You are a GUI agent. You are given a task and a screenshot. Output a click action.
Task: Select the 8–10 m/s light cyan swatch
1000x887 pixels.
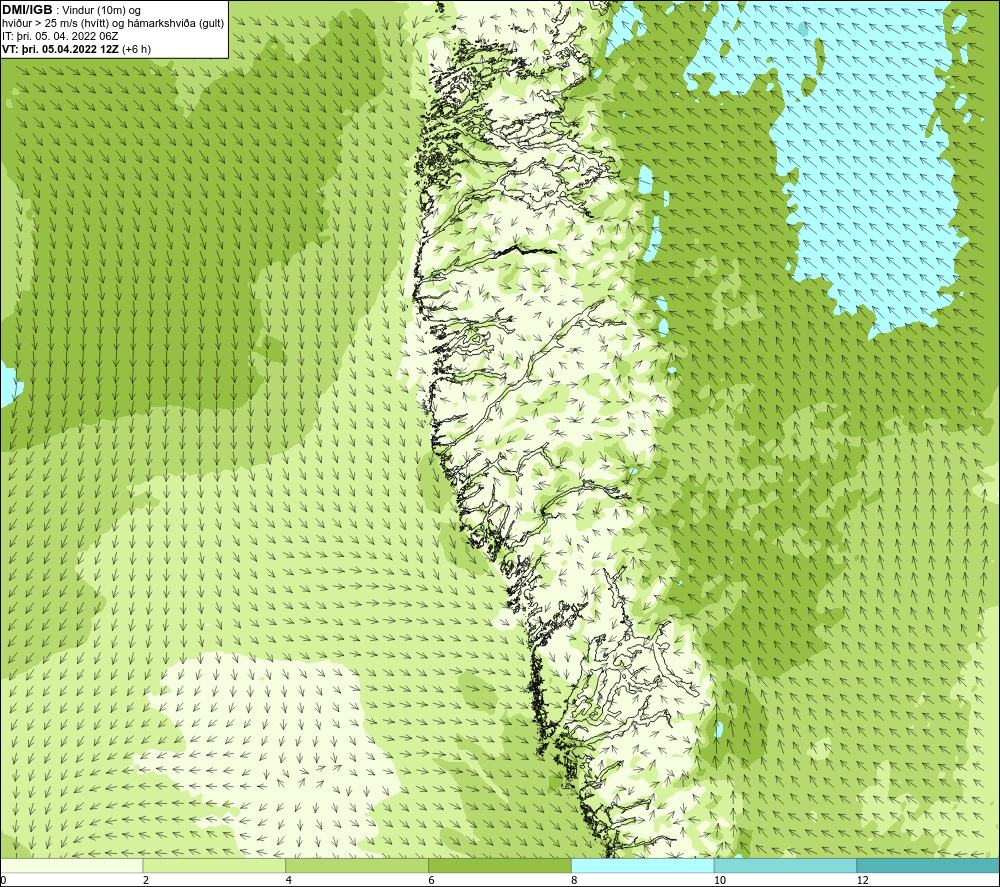click(643, 865)
